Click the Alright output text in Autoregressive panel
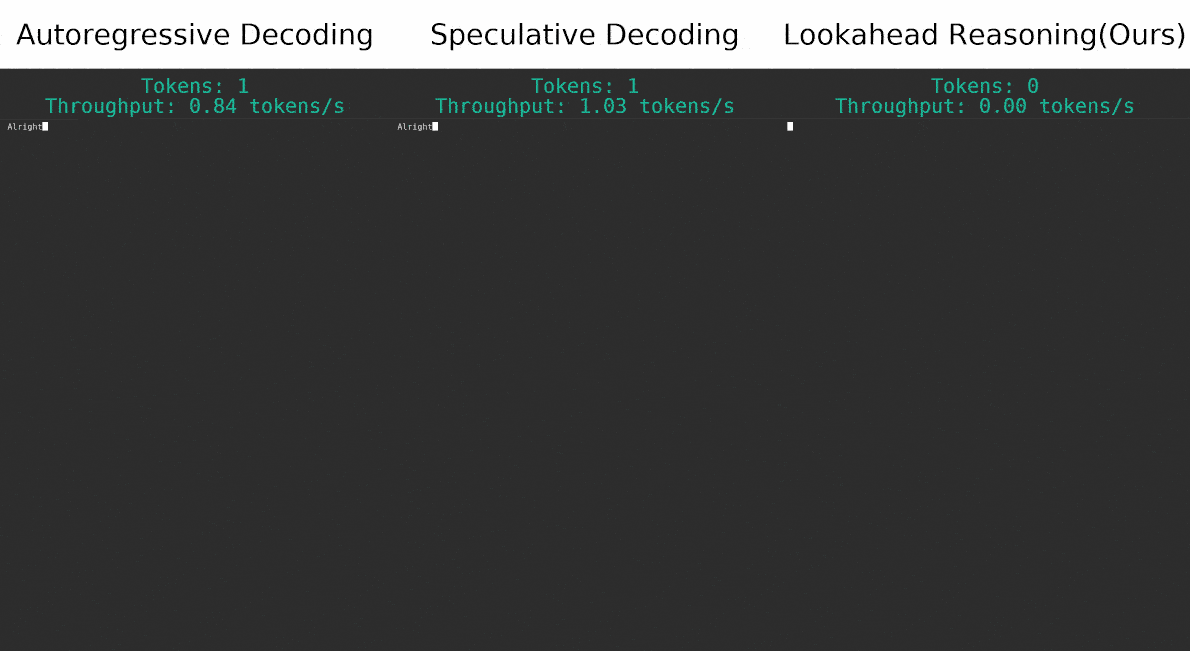This screenshot has width=1190, height=651. tap(24, 127)
